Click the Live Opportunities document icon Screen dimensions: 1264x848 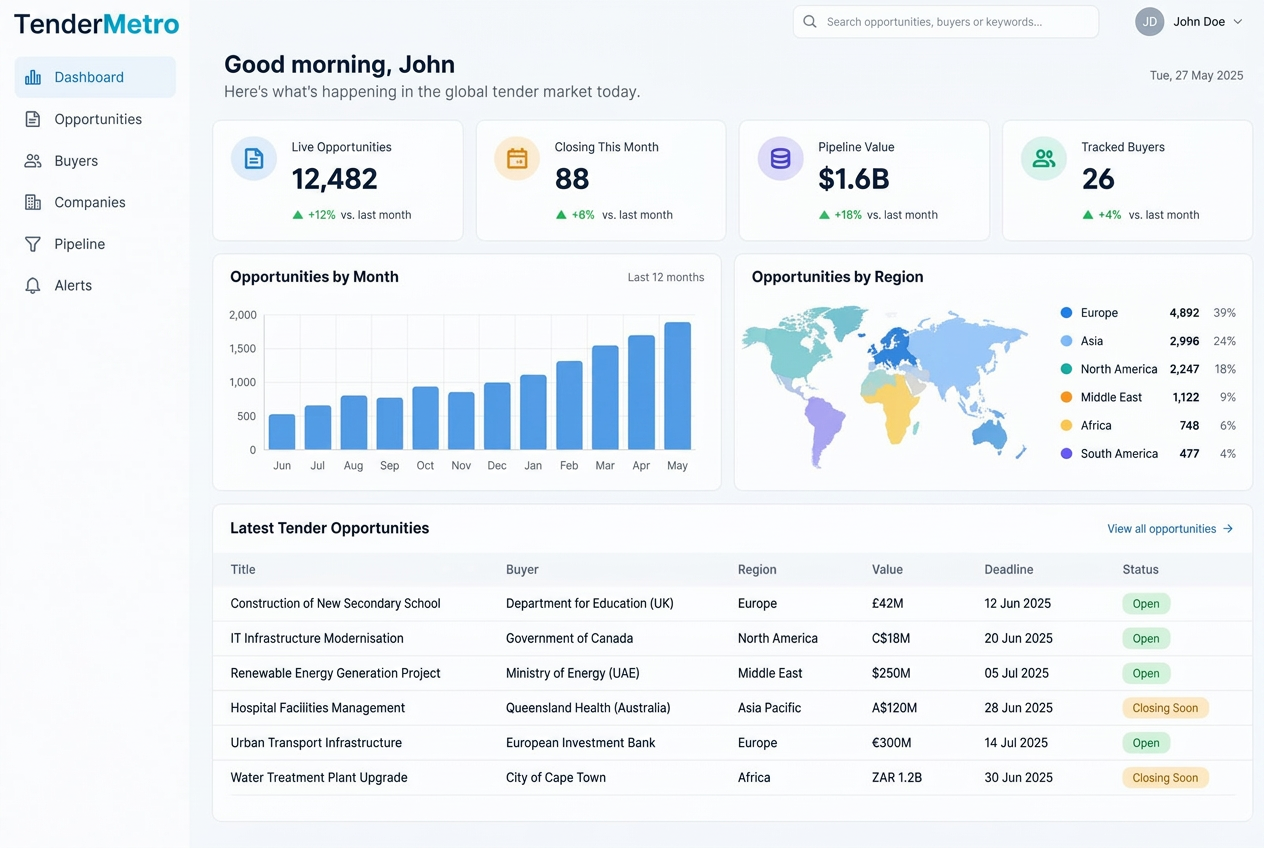coord(254,158)
